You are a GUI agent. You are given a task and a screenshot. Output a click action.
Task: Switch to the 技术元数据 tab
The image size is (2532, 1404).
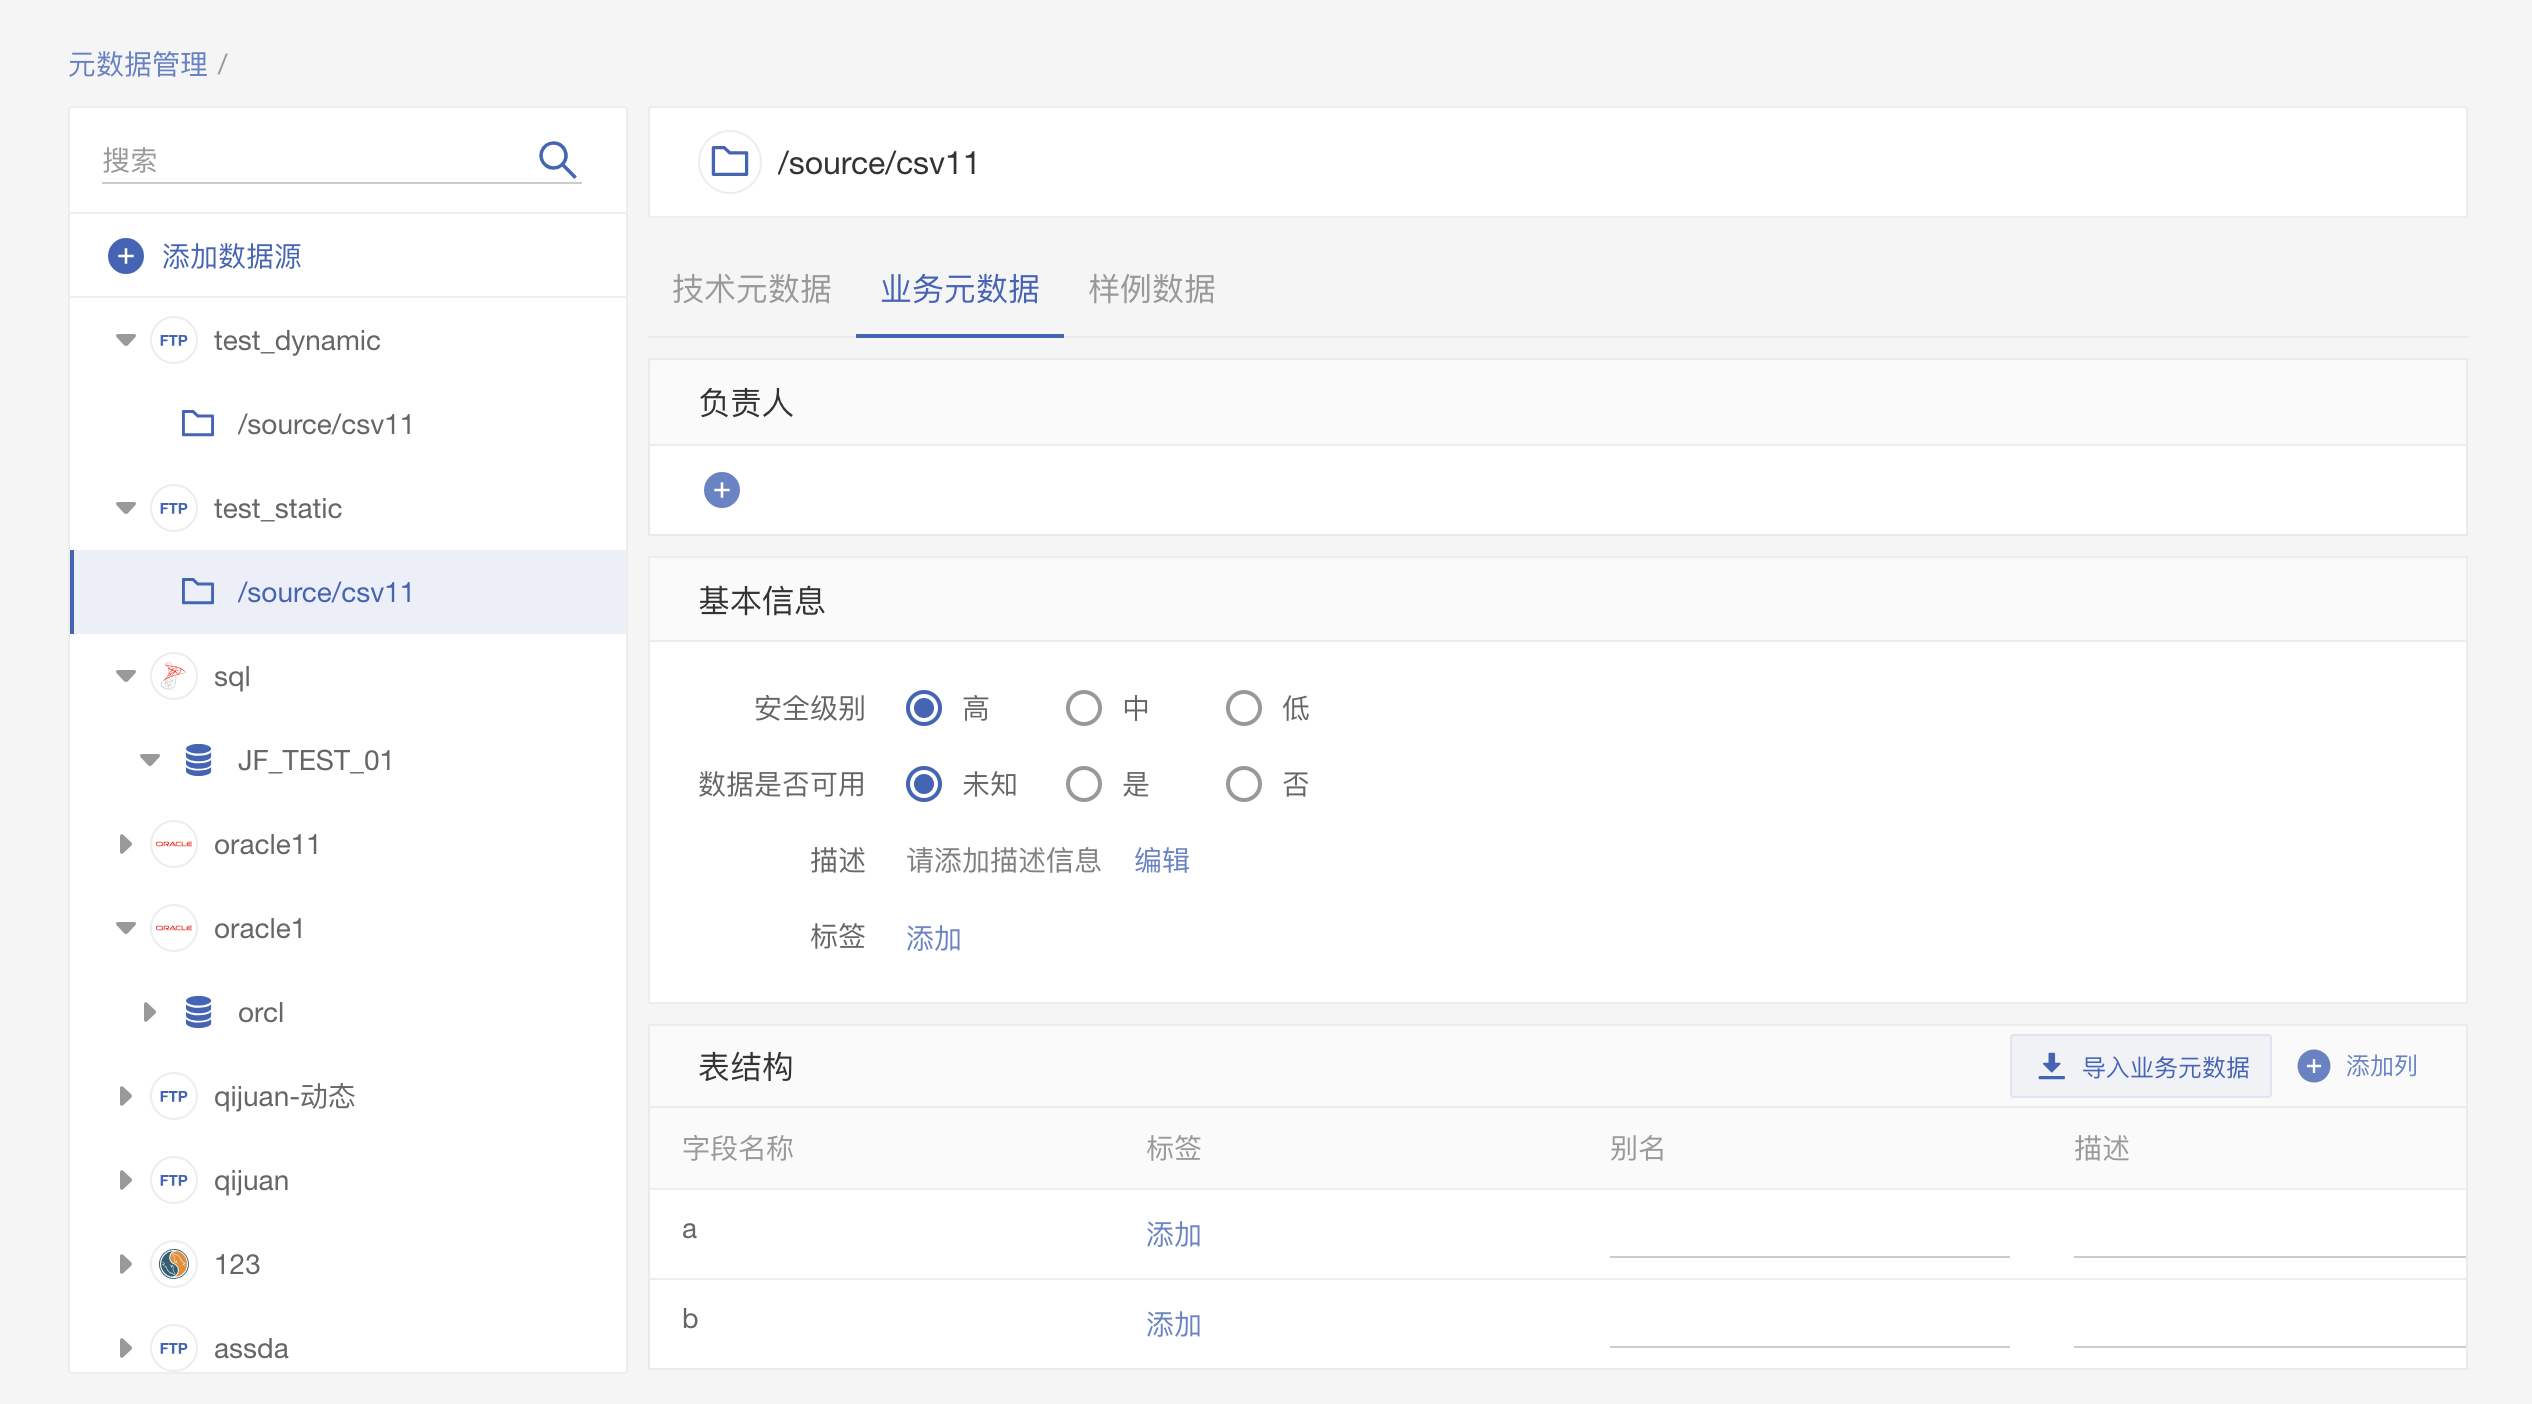[x=752, y=289]
